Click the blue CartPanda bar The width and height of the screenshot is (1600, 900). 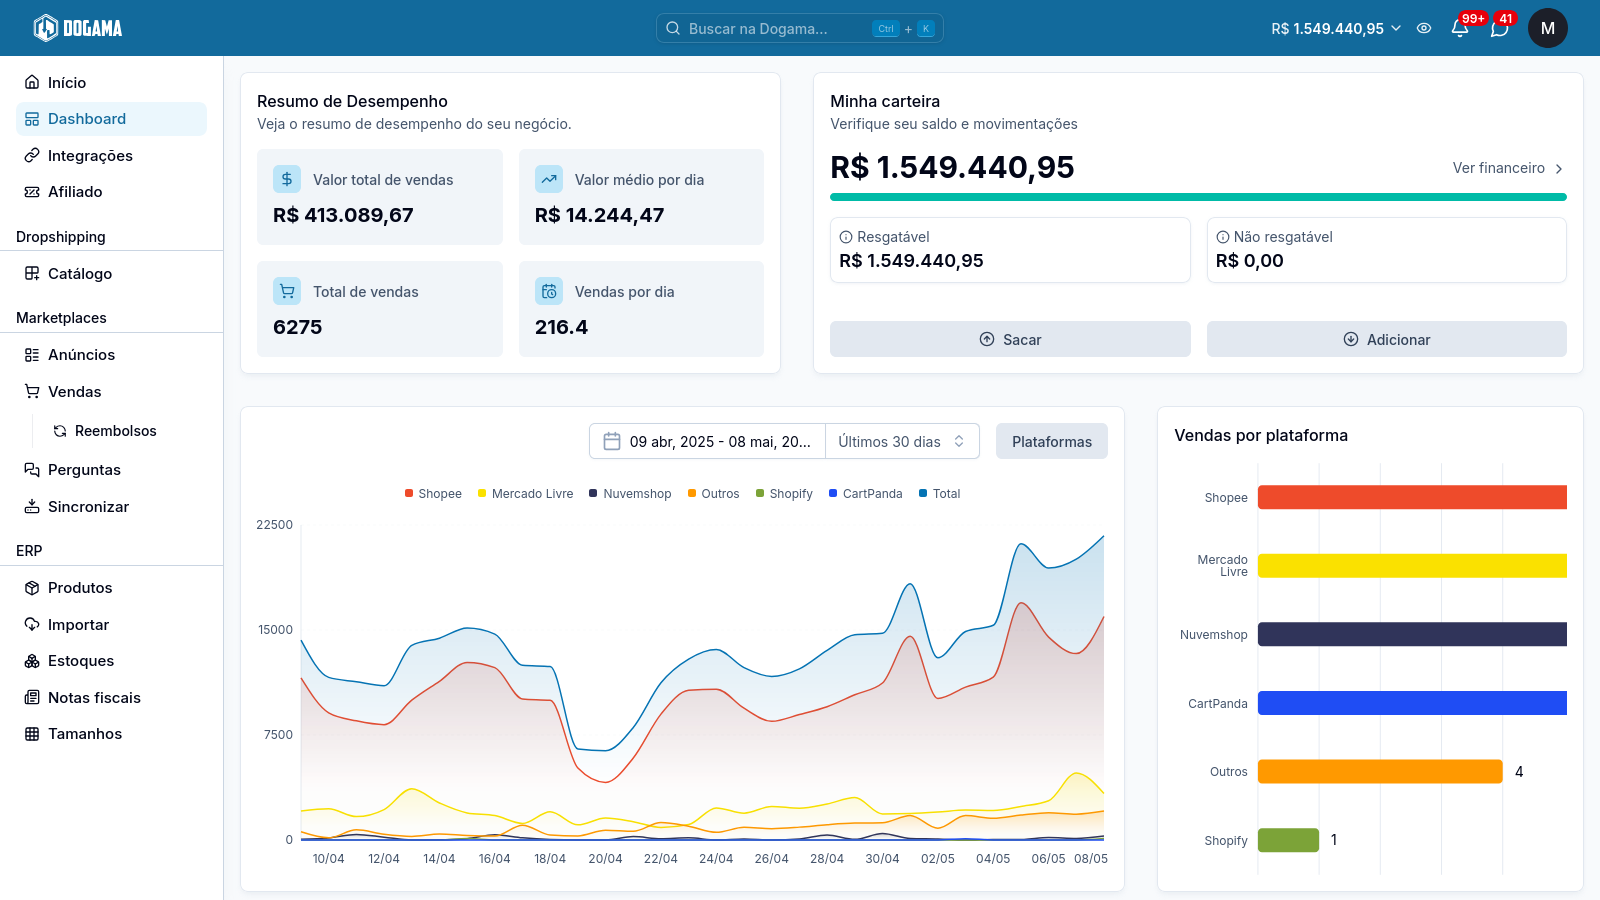coord(1412,703)
